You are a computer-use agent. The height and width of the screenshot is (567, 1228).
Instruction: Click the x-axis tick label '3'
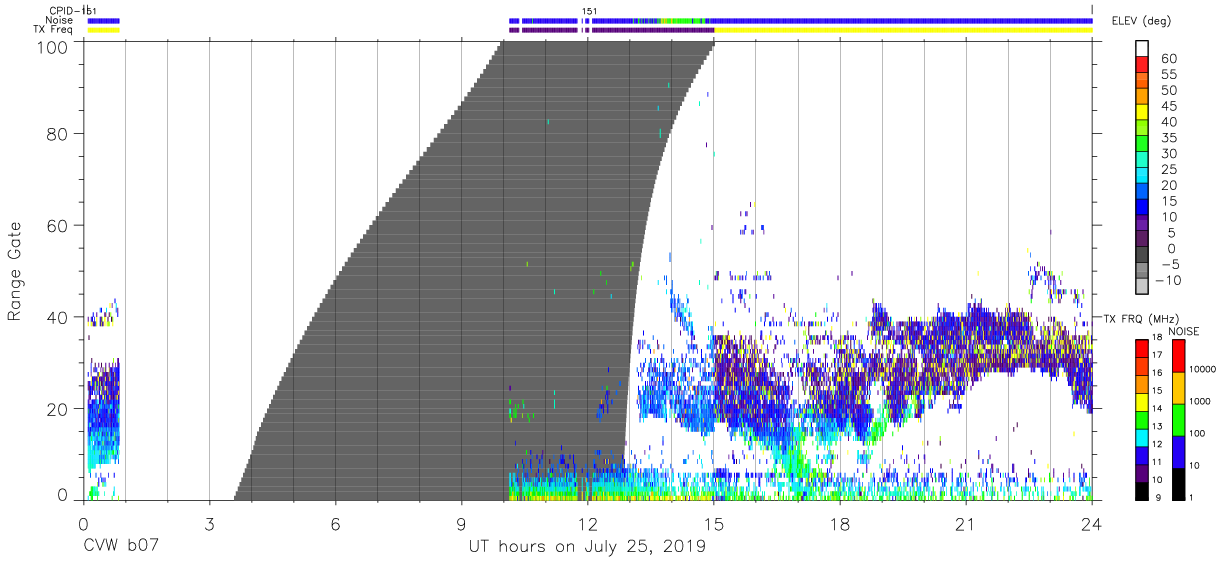[x=209, y=523]
